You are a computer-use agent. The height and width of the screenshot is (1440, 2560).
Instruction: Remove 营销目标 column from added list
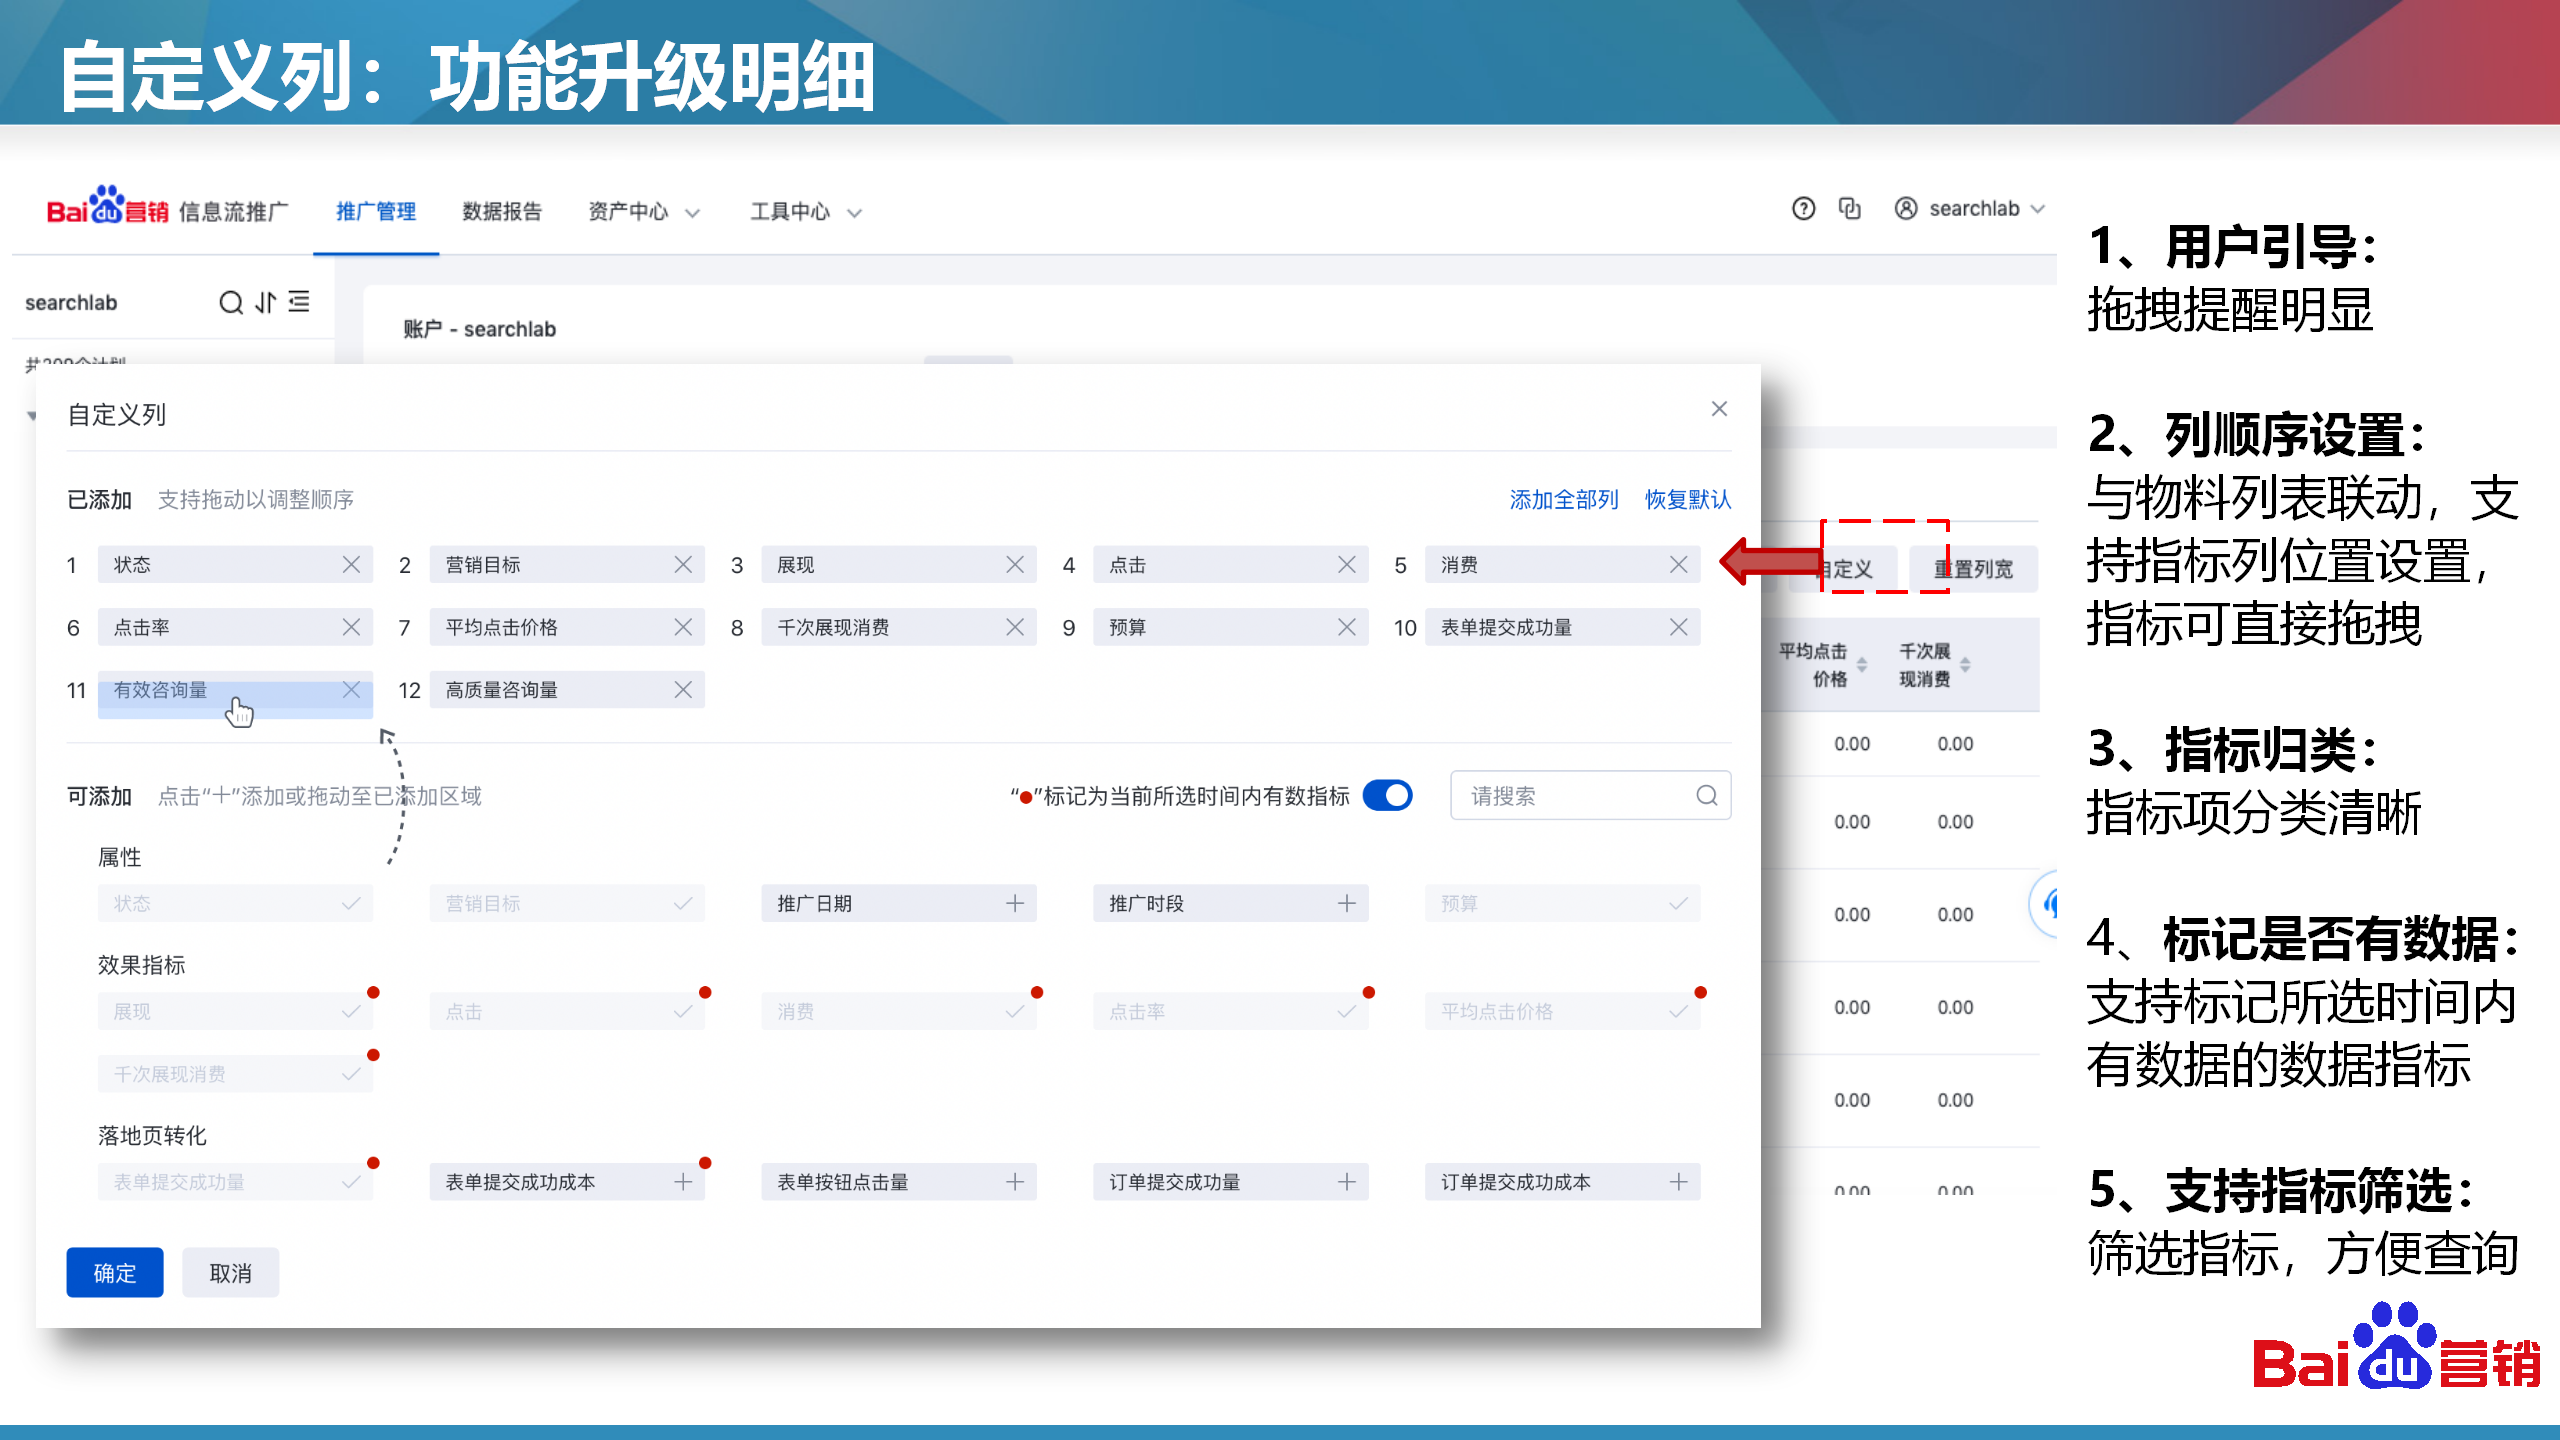coord(683,565)
